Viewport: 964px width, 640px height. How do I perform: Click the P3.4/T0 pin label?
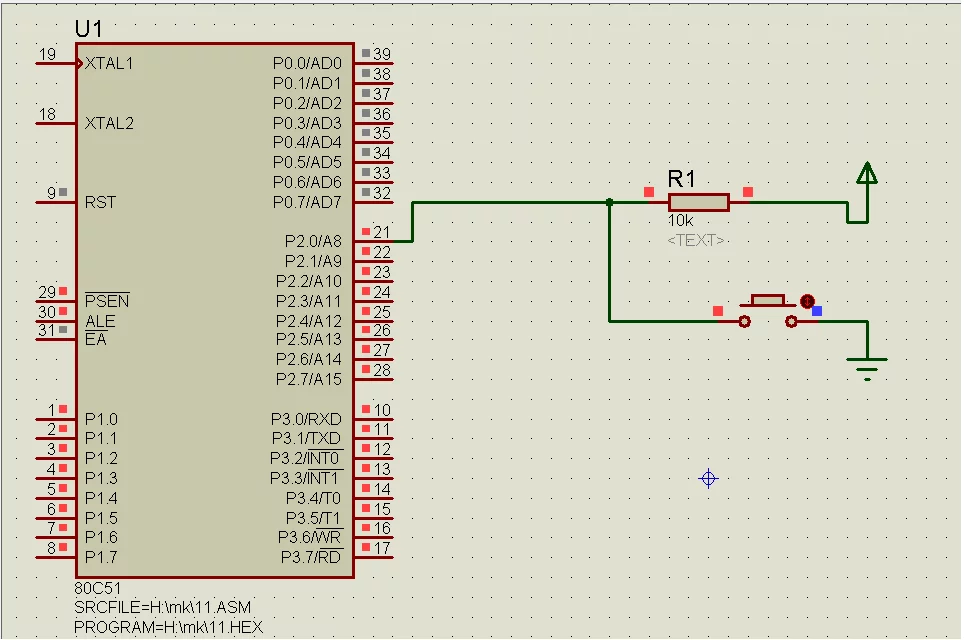314,498
